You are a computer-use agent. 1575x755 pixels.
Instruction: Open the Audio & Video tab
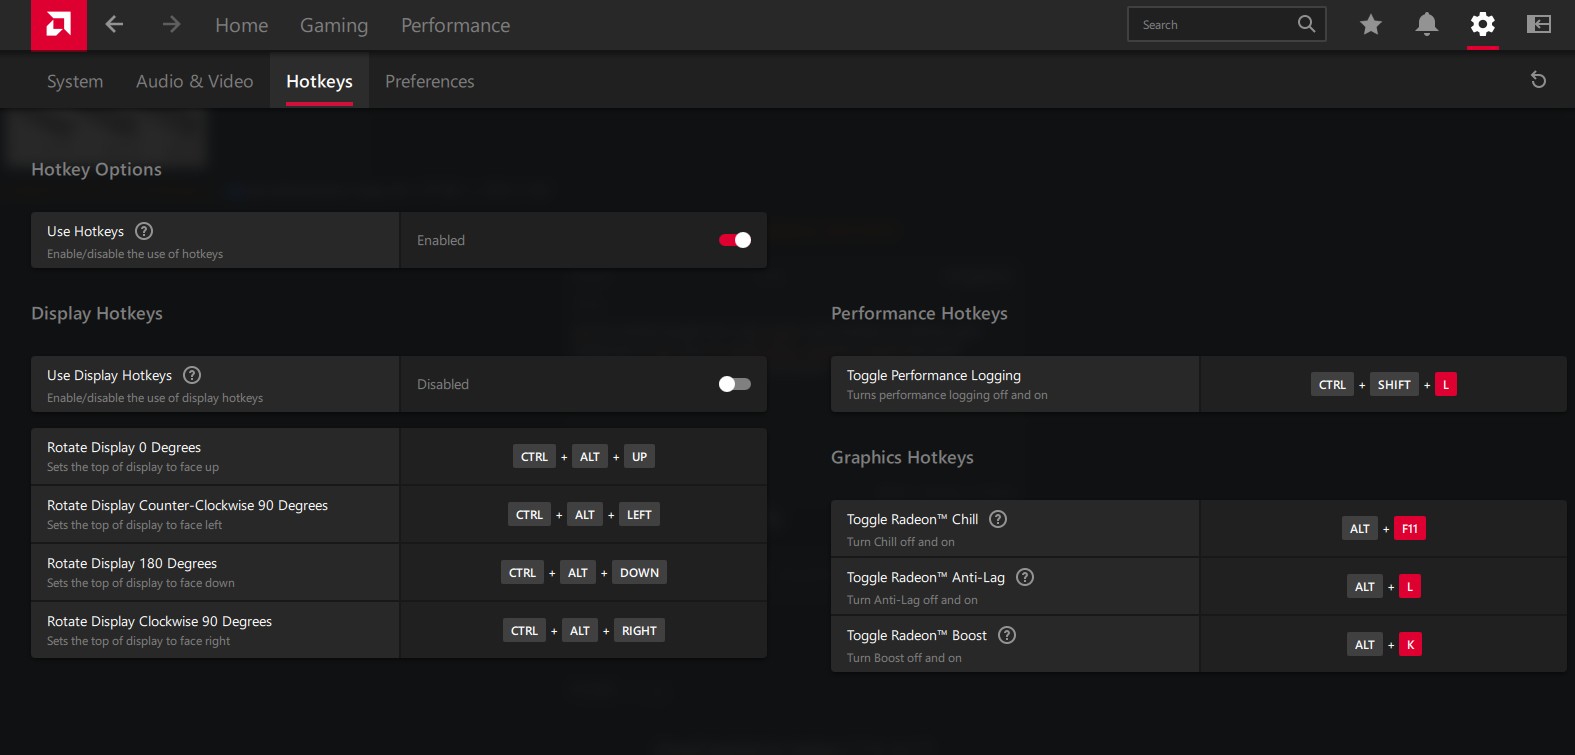click(194, 81)
